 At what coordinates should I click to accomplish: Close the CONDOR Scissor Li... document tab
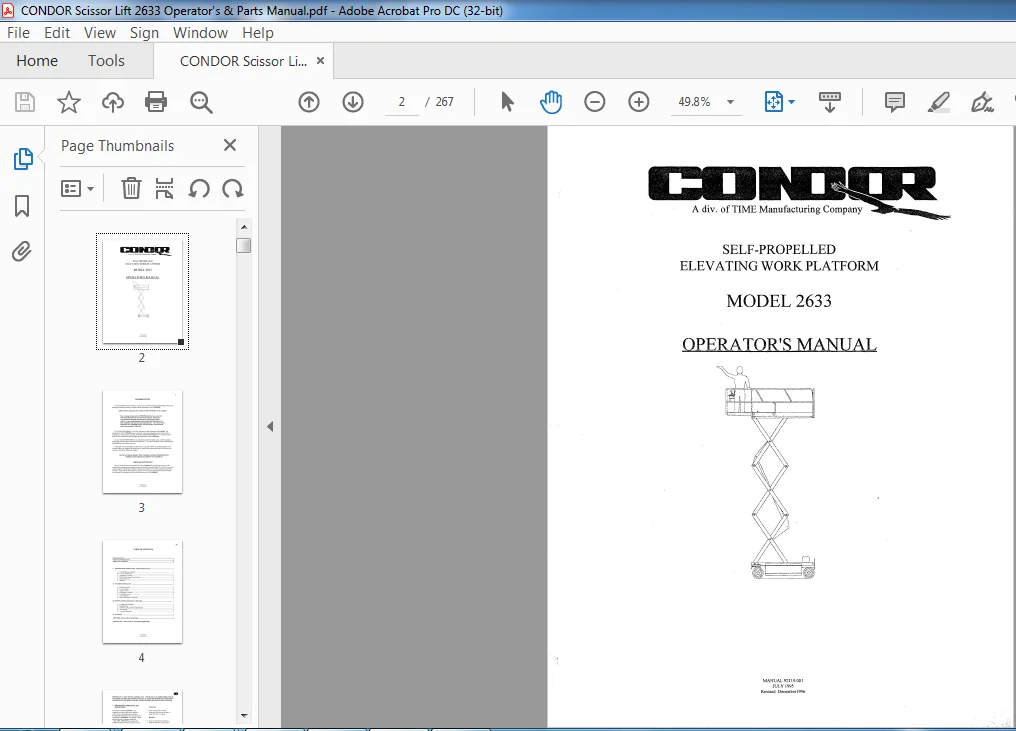(320, 60)
